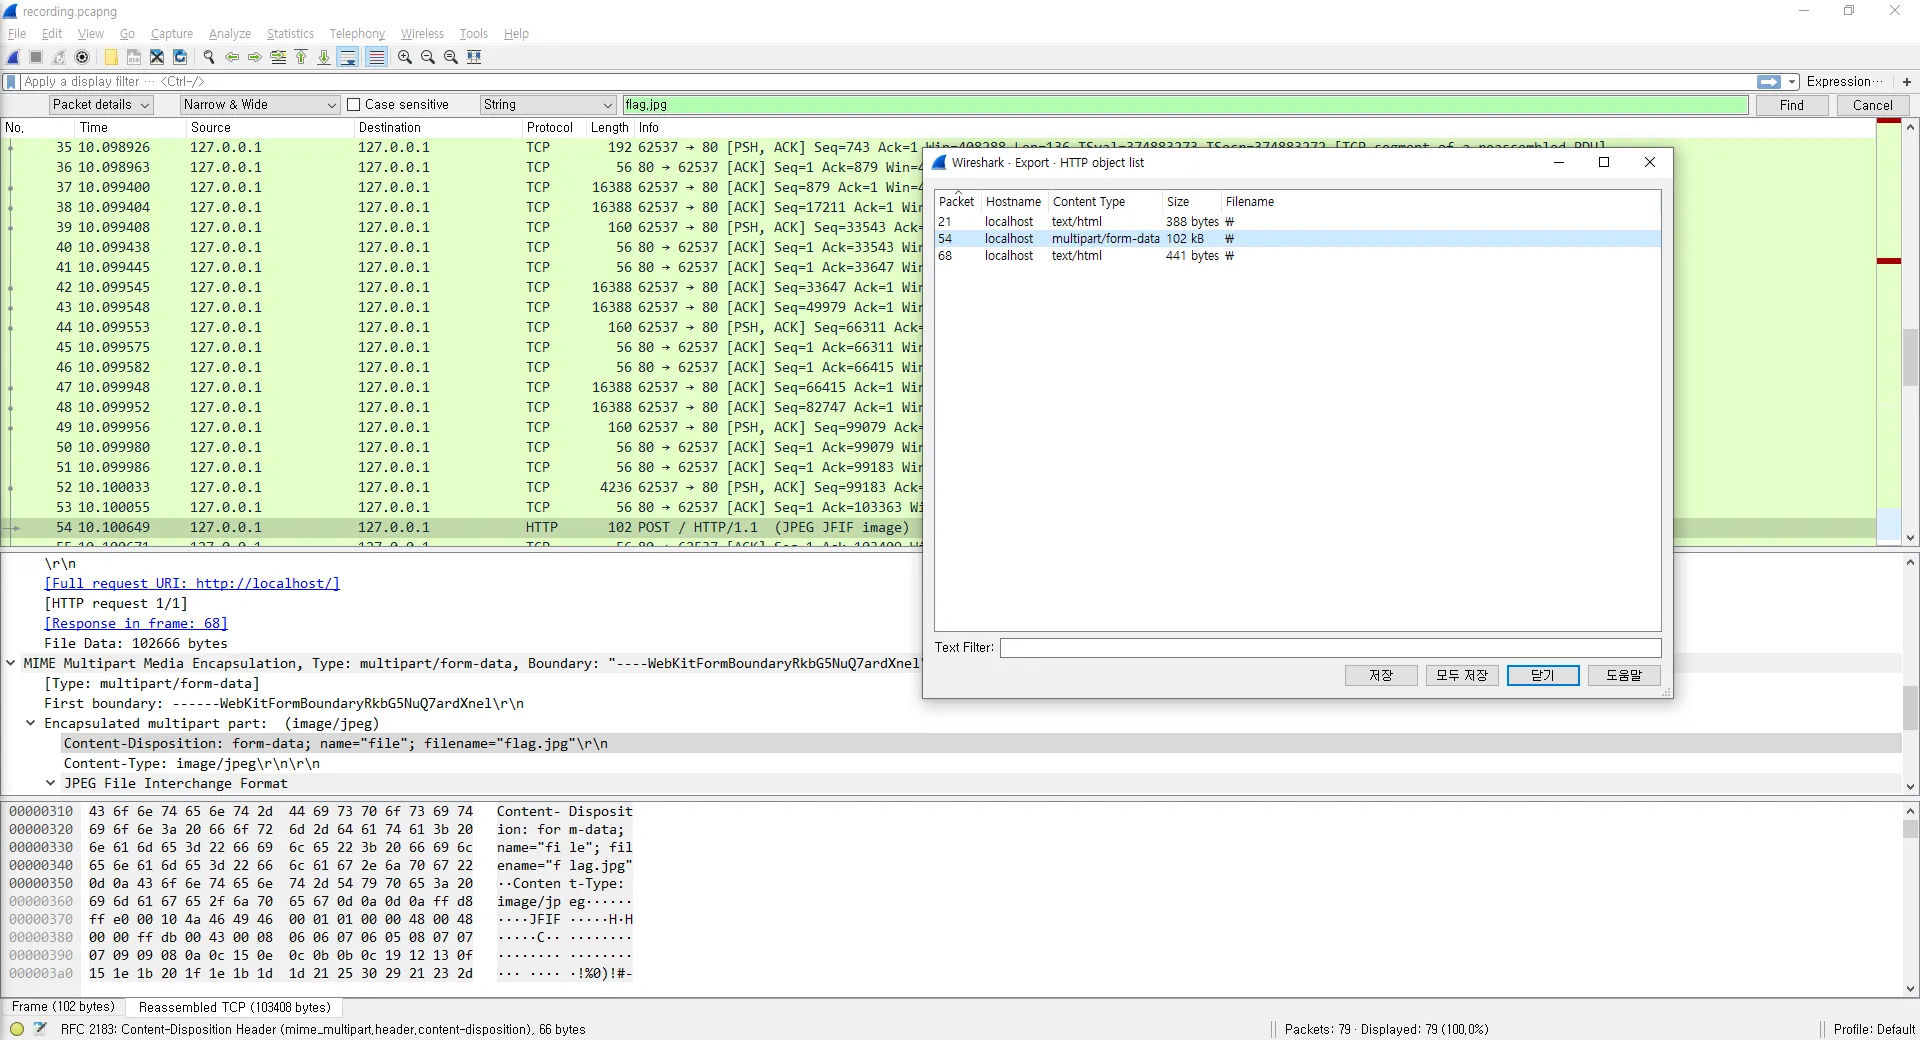Open the Analyze menu
The image size is (1920, 1040).
click(x=230, y=33)
